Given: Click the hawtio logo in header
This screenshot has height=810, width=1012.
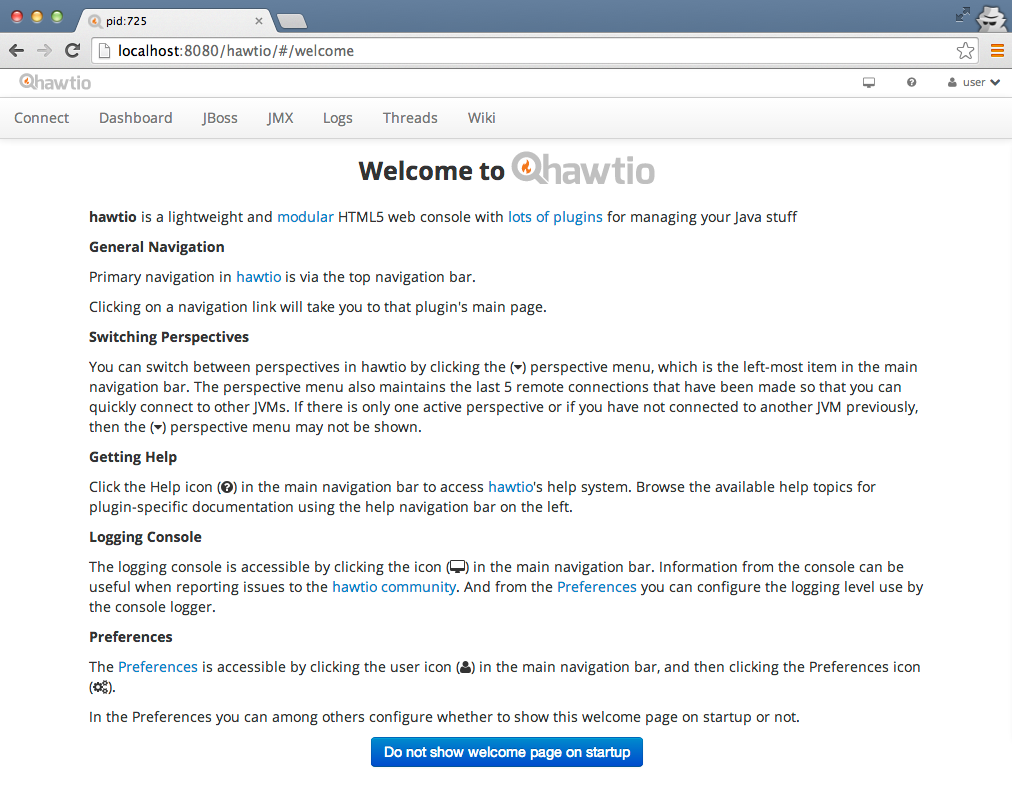Looking at the screenshot, I should [55, 82].
